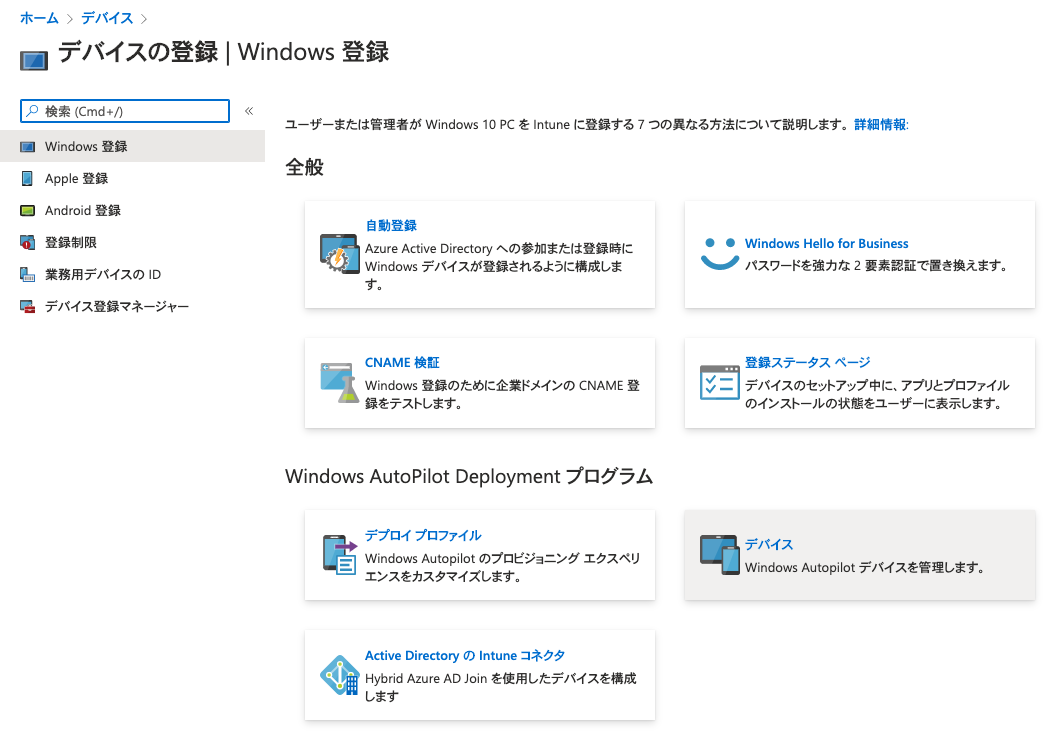
Task: Click the CNAME 検証 flask icon
Action: point(340,383)
